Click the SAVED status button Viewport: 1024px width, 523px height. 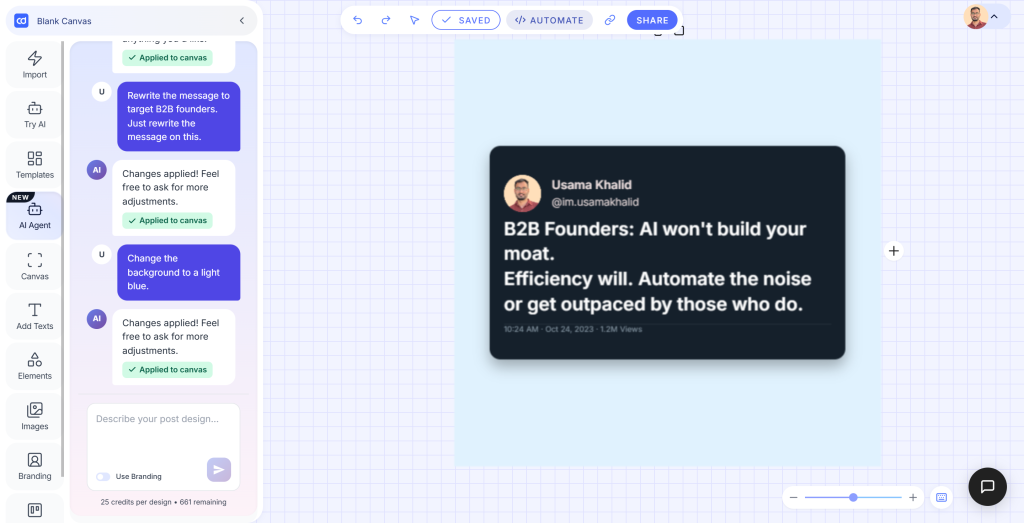(x=466, y=20)
